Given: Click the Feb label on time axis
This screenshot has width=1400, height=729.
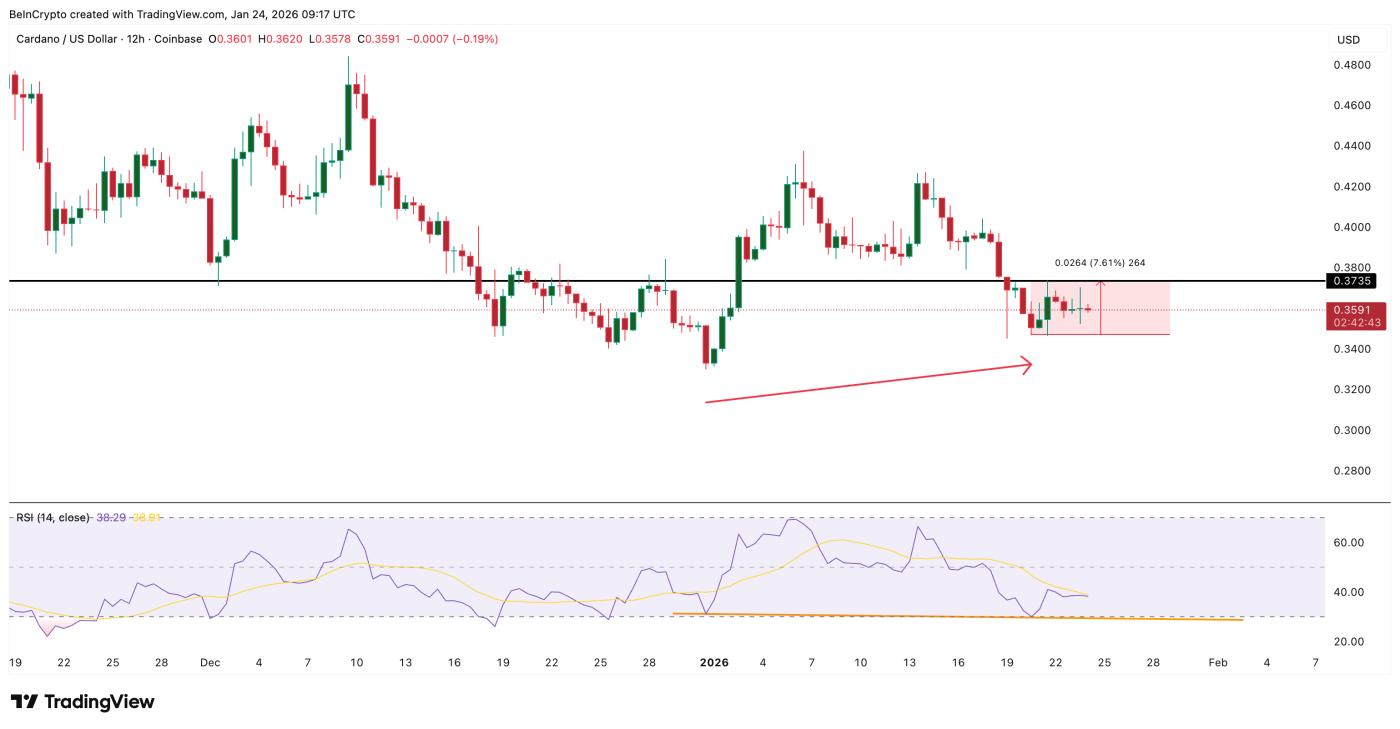Looking at the screenshot, I should click(1217, 662).
